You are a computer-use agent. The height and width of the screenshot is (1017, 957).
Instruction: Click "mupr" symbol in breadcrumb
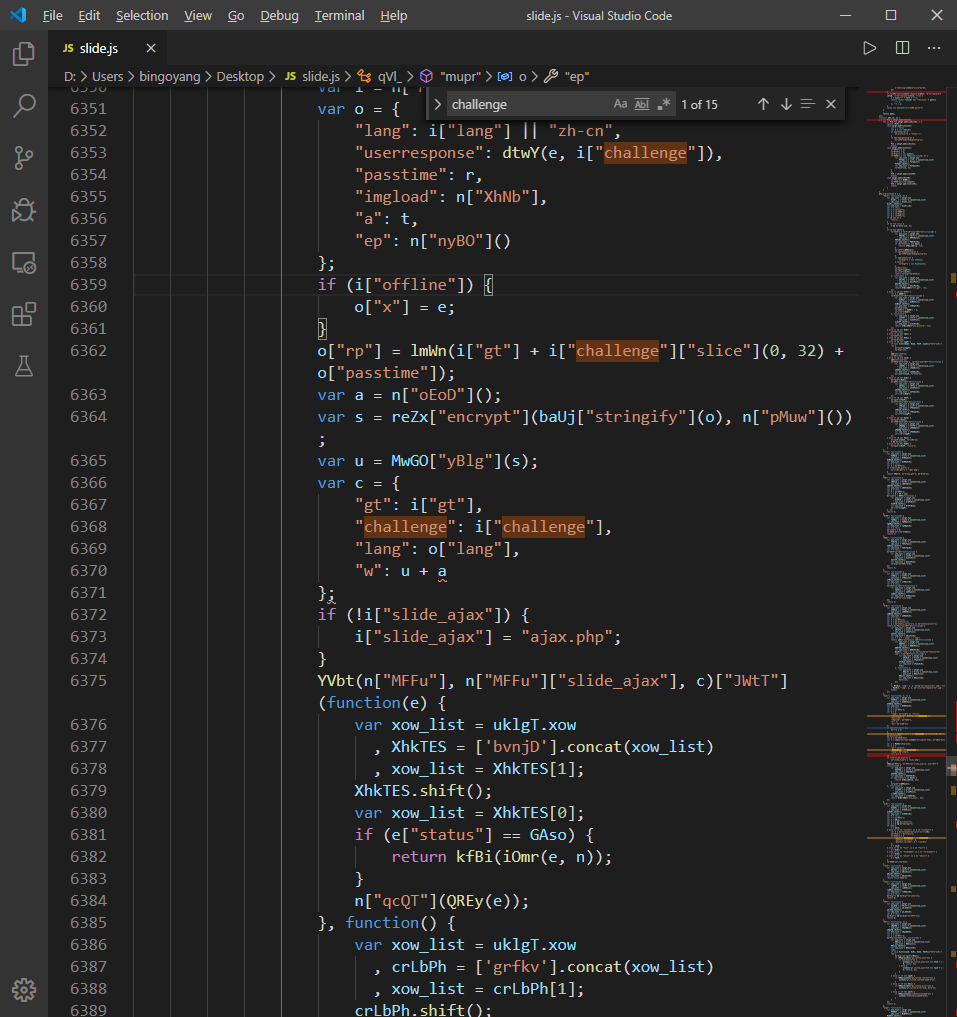pyautogui.click(x=461, y=77)
